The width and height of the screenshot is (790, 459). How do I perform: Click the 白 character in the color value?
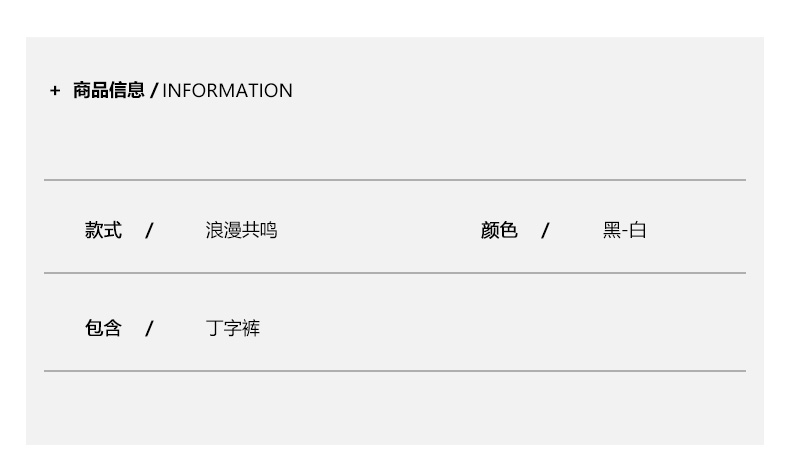[638, 231]
